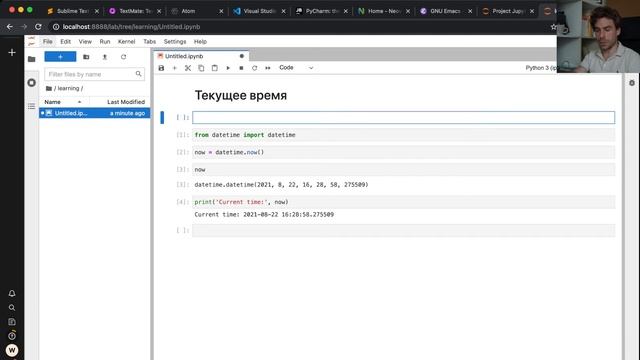The image size is (640, 360).
Task: Run the selected cell
Action: tap(228, 68)
